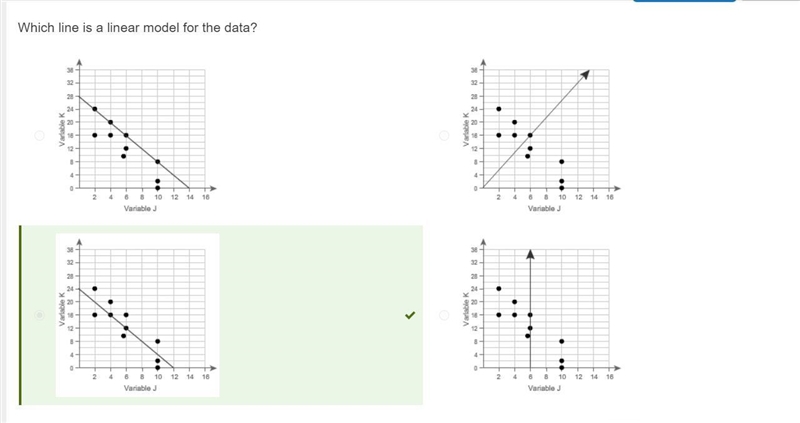Screen dimensions: 800x423
Task: Click the graph with the increasing arrow line
Action: tap(541, 136)
